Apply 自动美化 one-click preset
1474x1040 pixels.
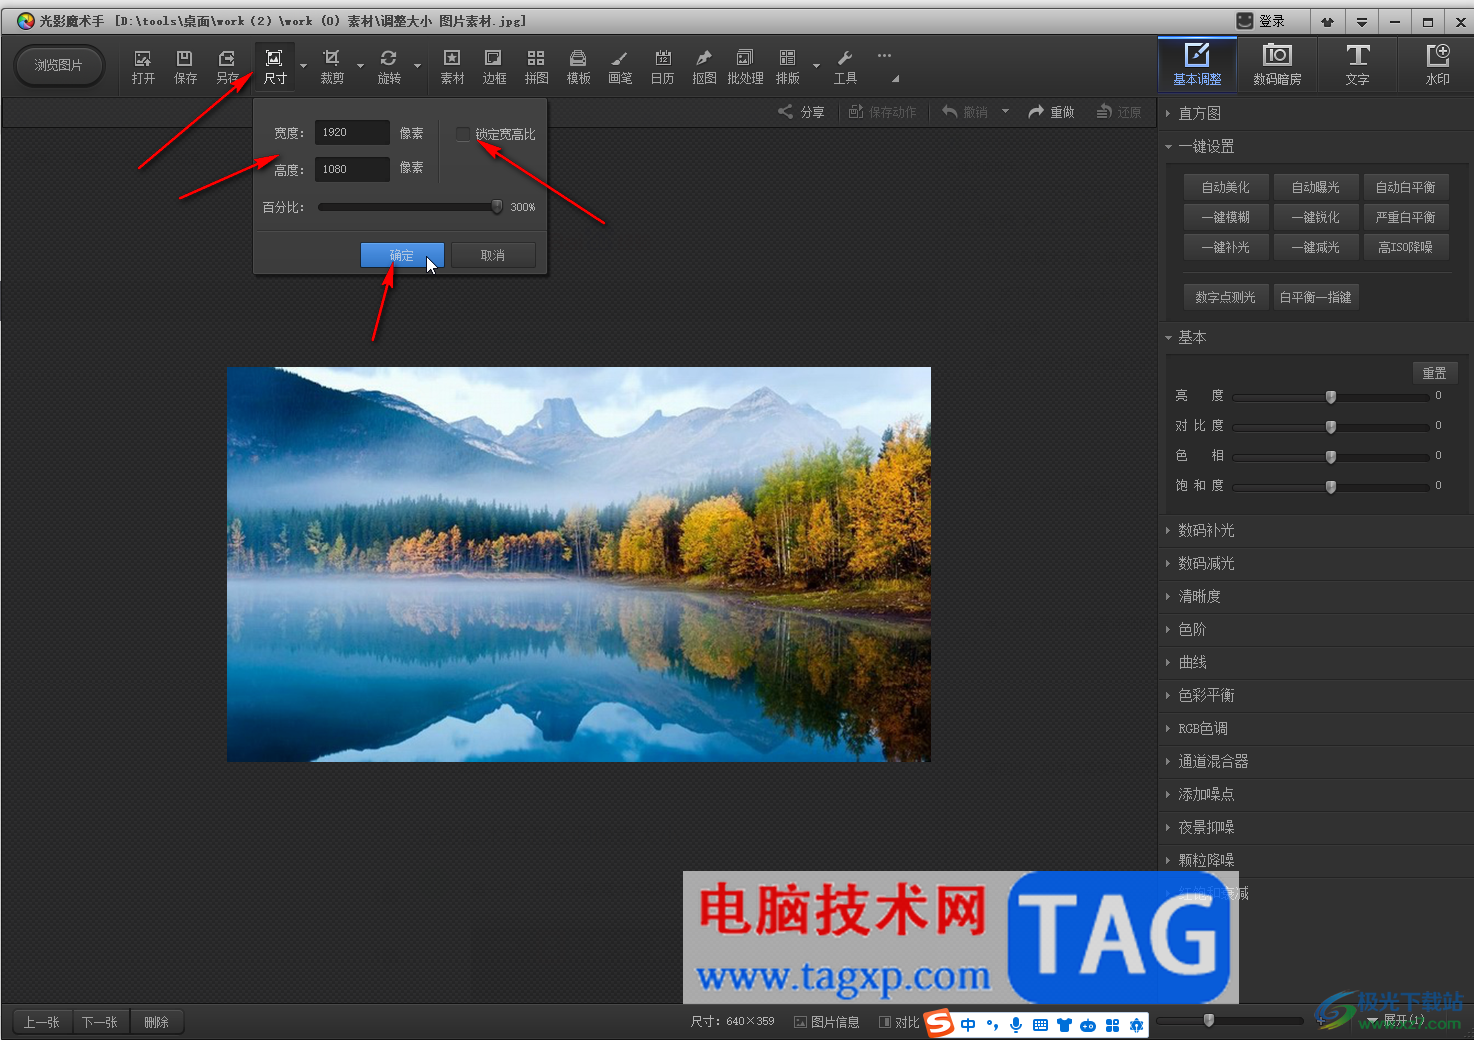1225,187
